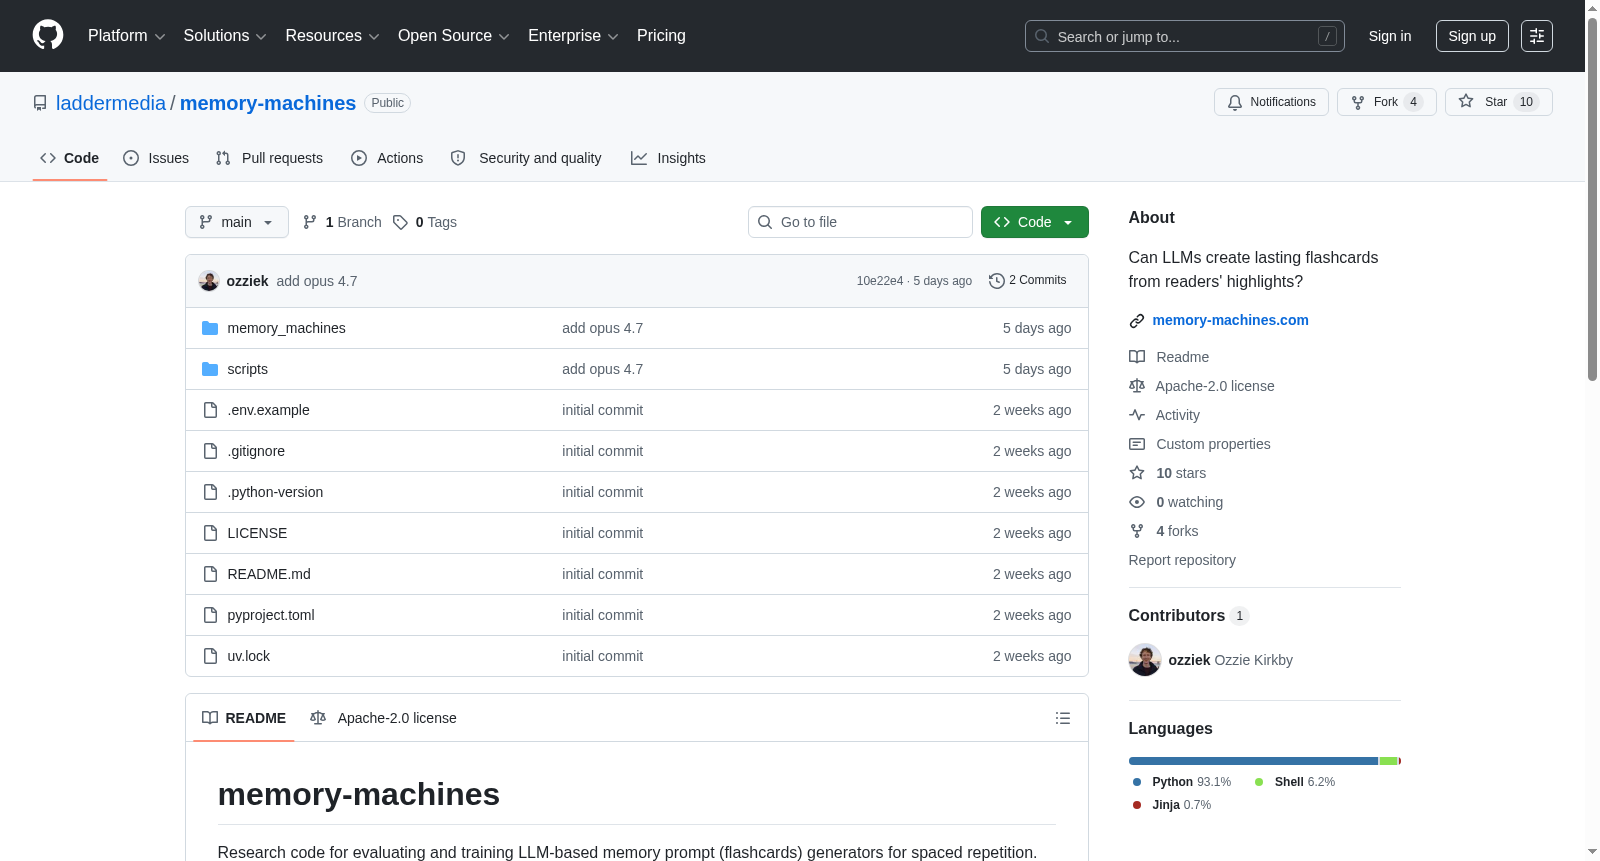Click the scale icon beside Apache-2.0 license in About
This screenshot has width=1600, height=861.
coord(1137,386)
